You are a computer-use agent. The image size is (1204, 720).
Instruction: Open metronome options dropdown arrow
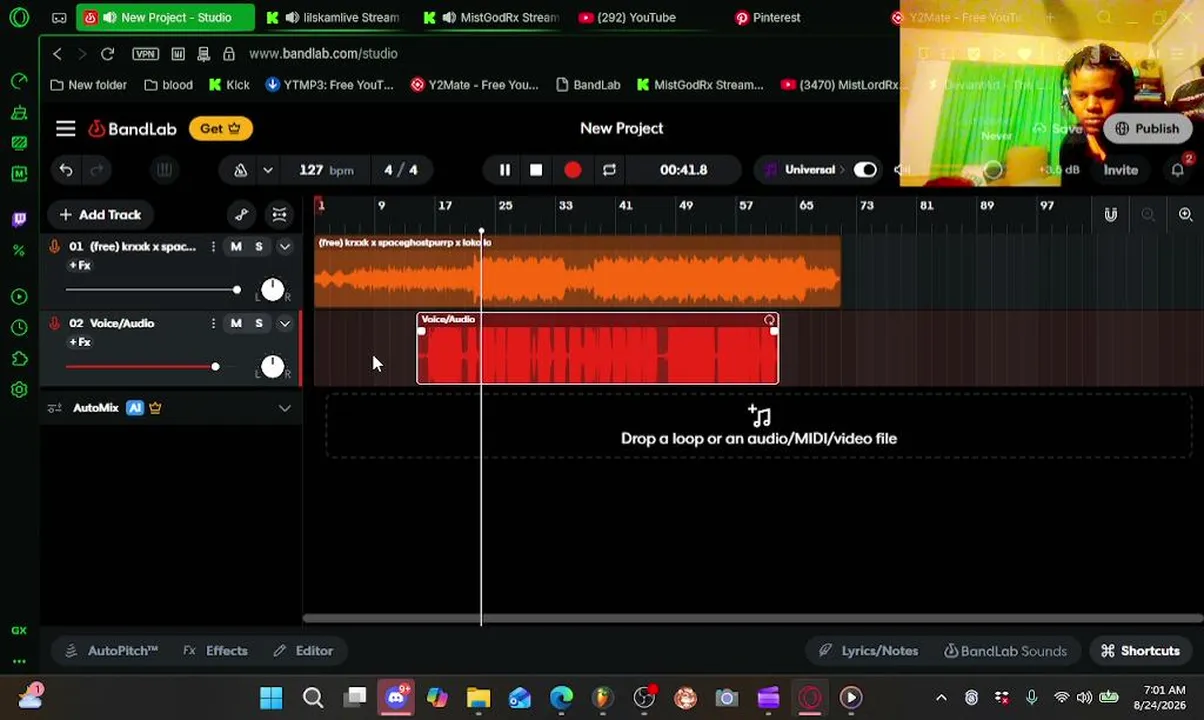pyautogui.click(x=267, y=170)
